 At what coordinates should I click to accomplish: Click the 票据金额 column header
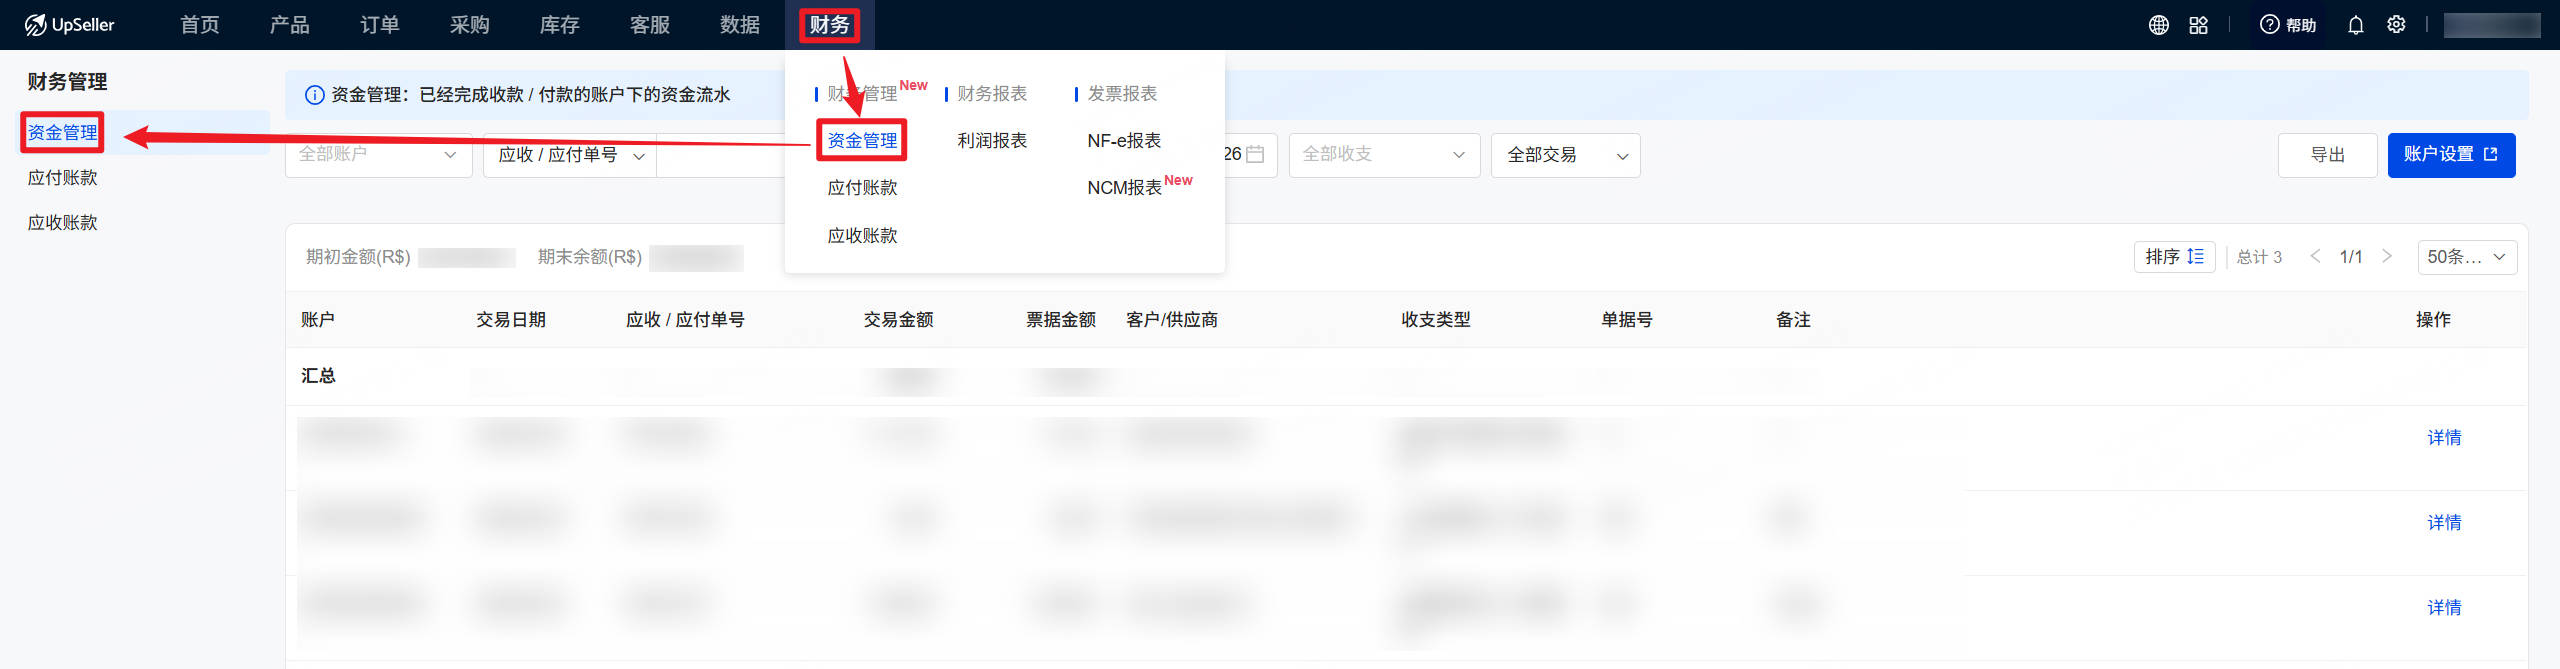point(1061,320)
